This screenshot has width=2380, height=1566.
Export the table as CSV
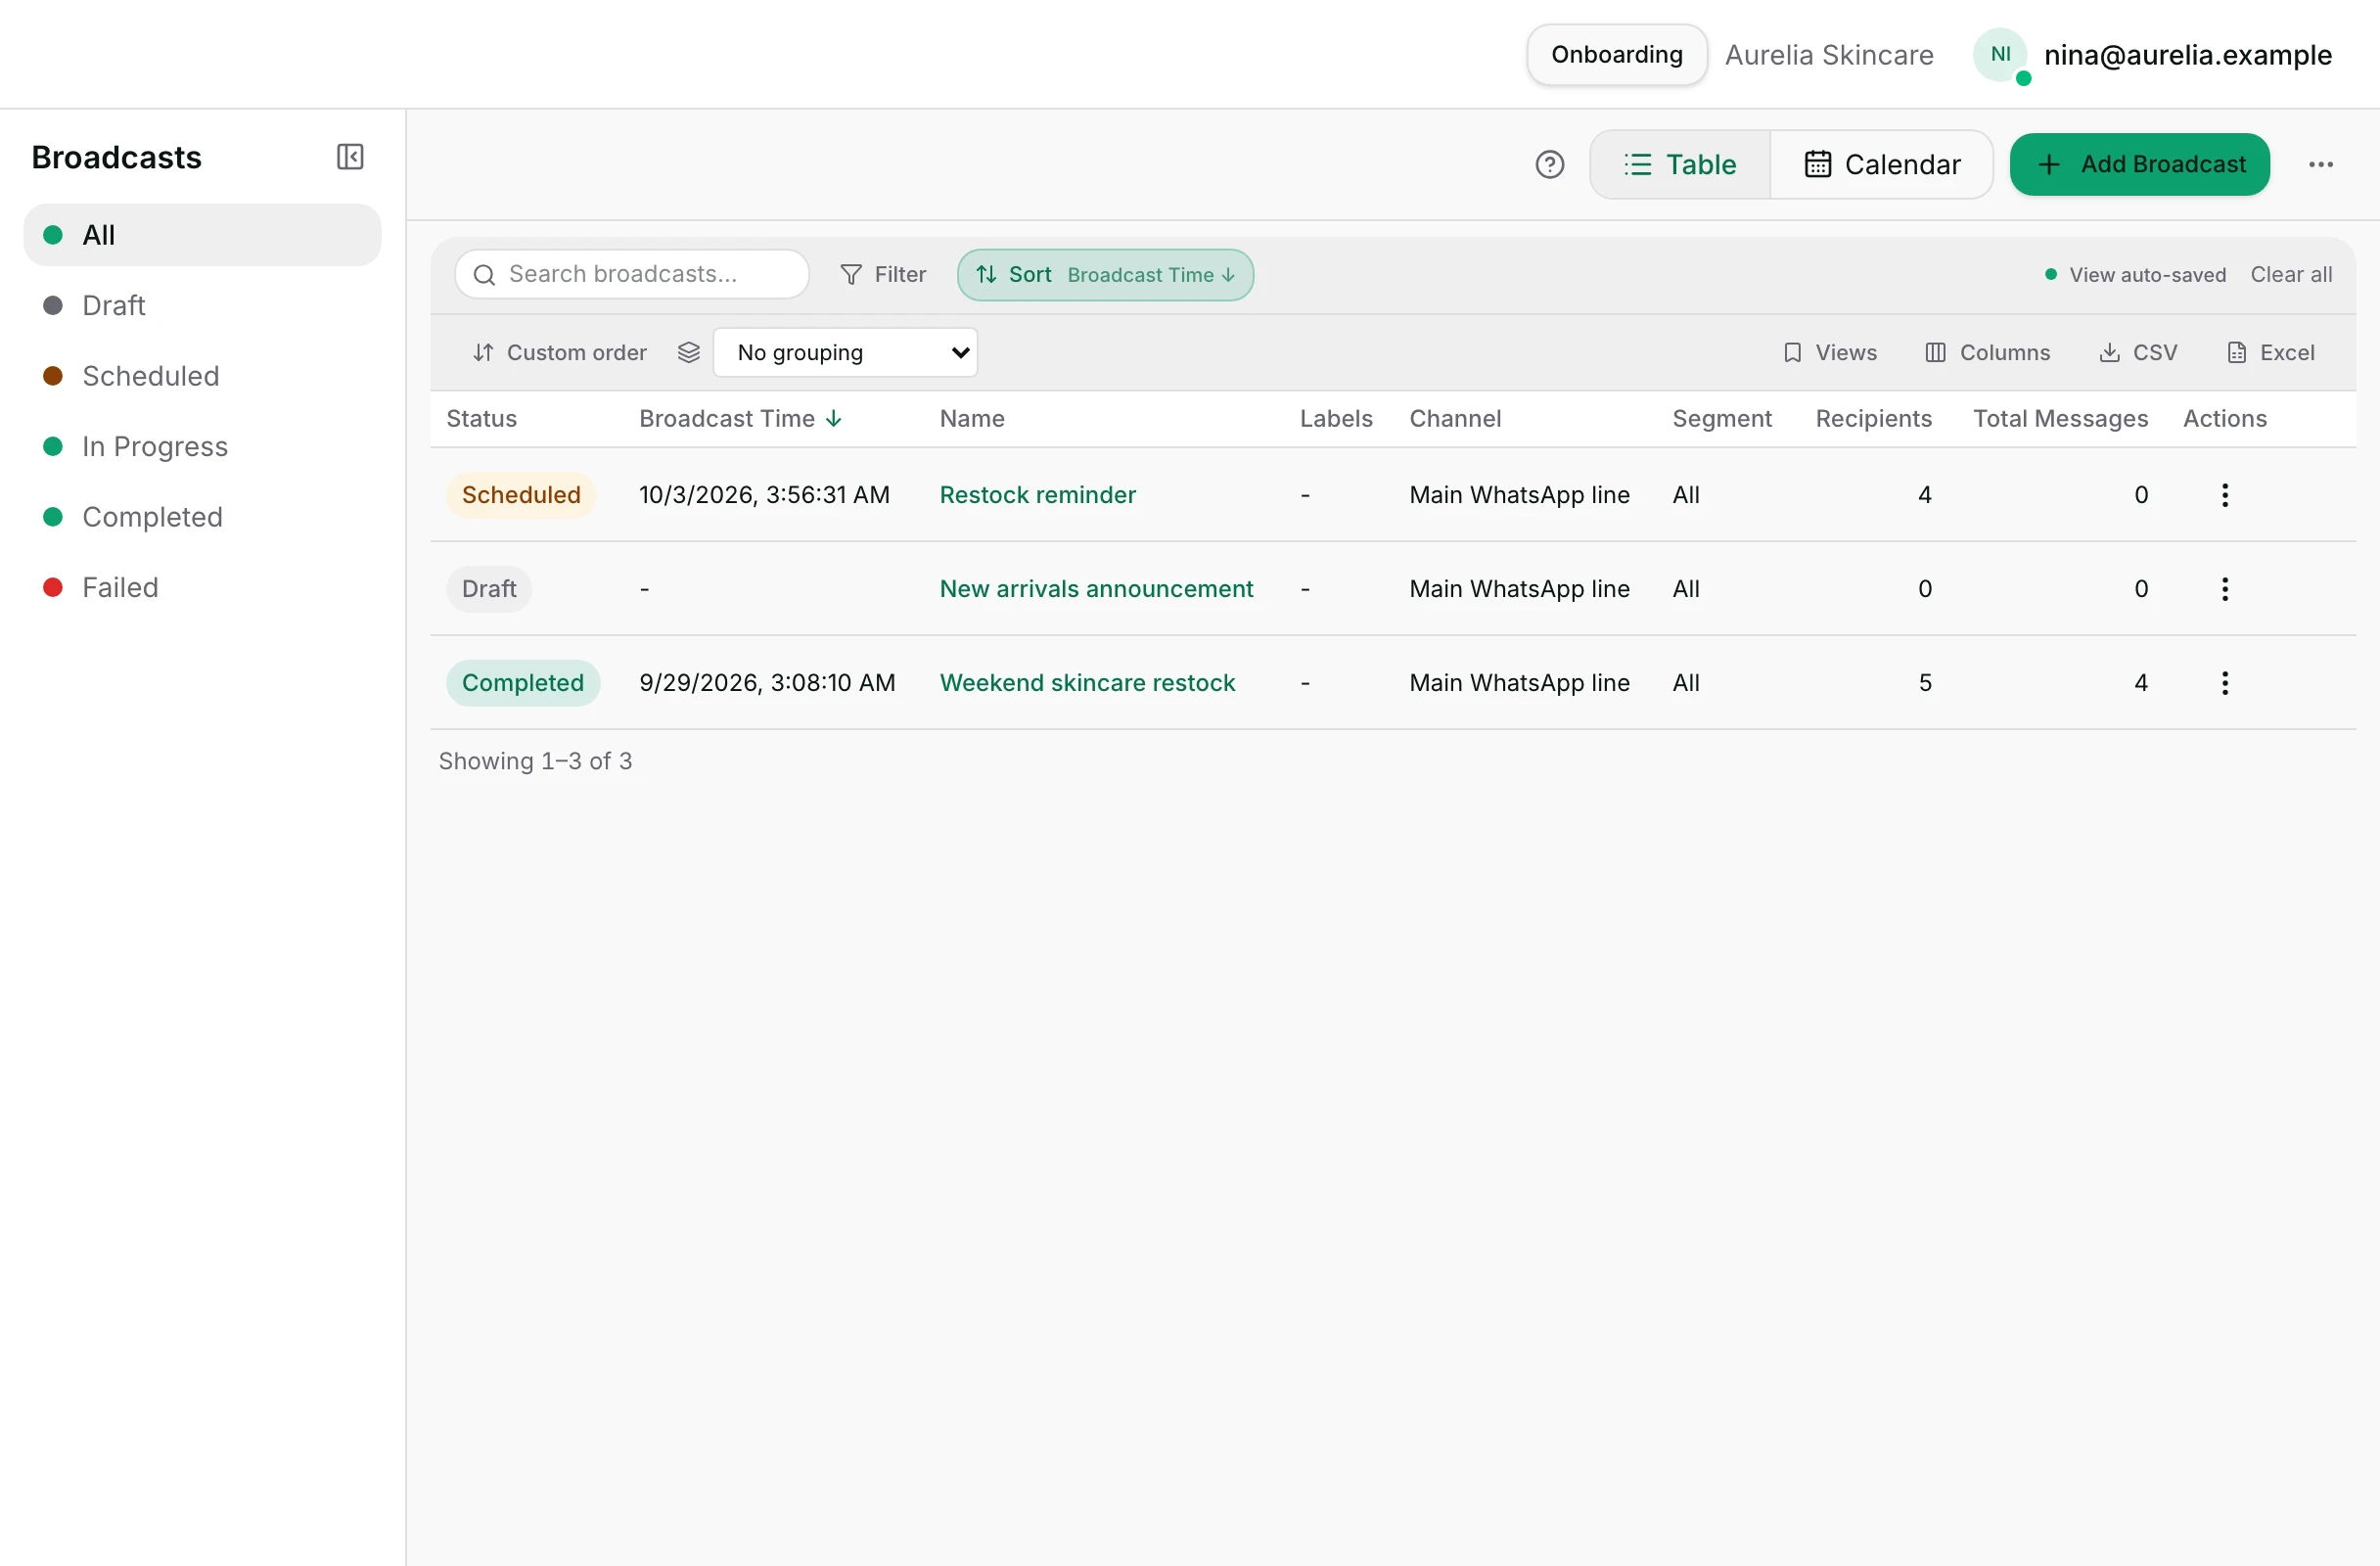2138,352
